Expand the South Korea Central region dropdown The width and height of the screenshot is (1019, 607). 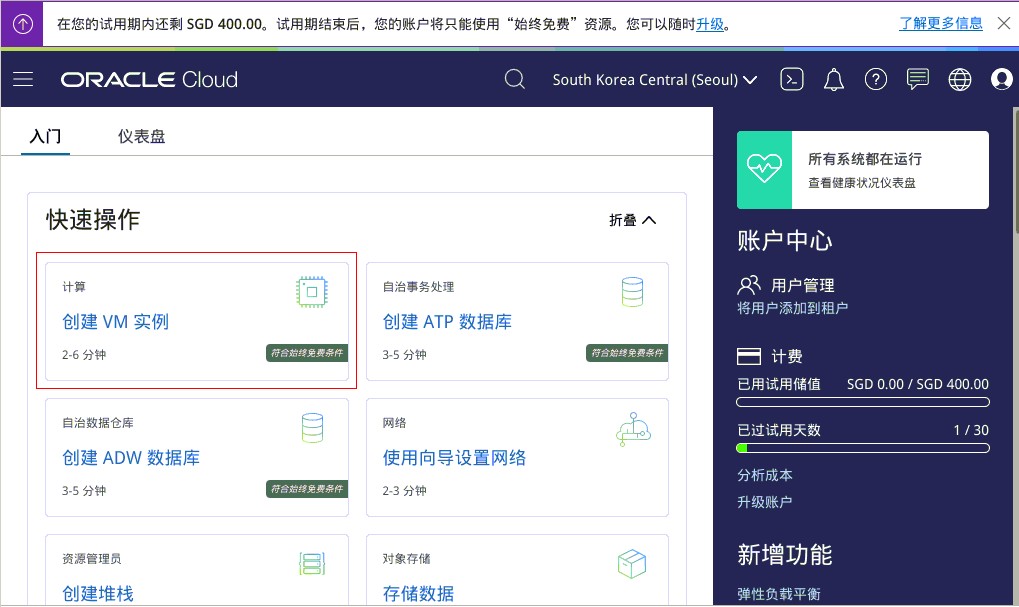point(655,79)
